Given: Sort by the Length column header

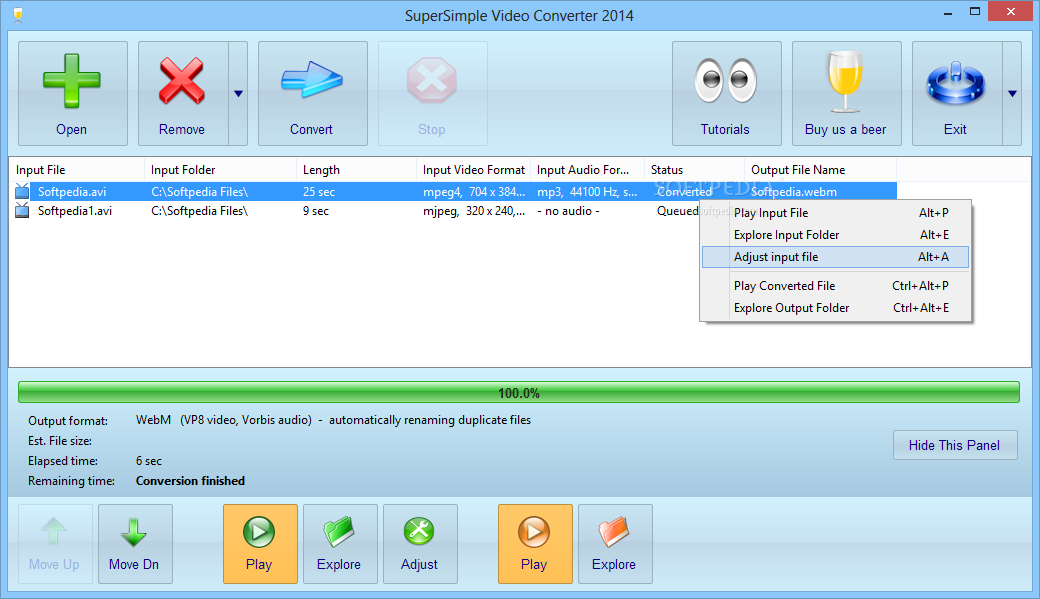Looking at the screenshot, I should pyautogui.click(x=356, y=170).
